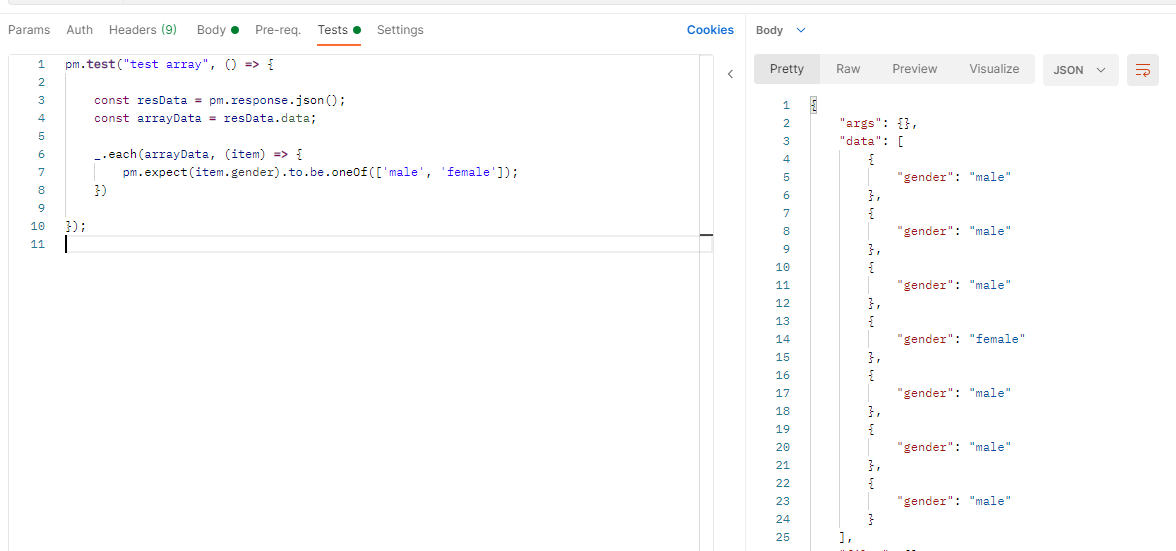Click the "gender": "male" on response line 5
Image resolution: width=1176 pixels, height=551 pixels.
coord(955,177)
